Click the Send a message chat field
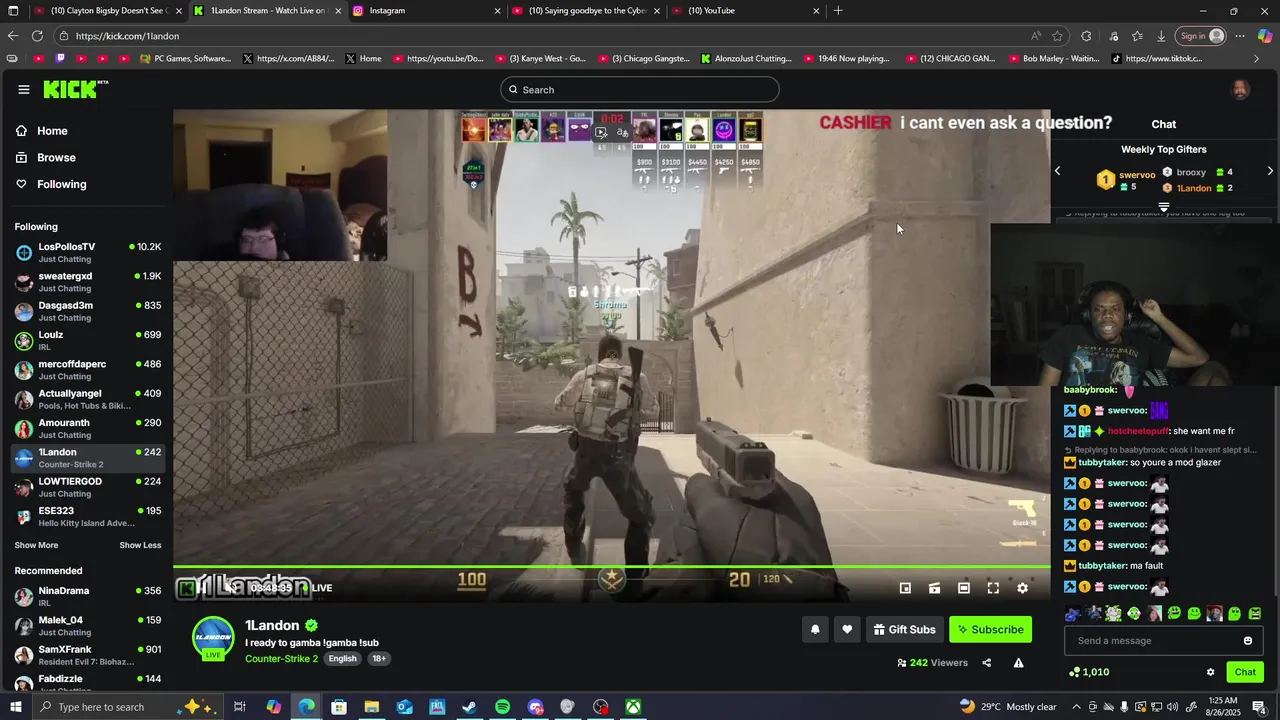The height and width of the screenshot is (720, 1280). (1162, 641)
